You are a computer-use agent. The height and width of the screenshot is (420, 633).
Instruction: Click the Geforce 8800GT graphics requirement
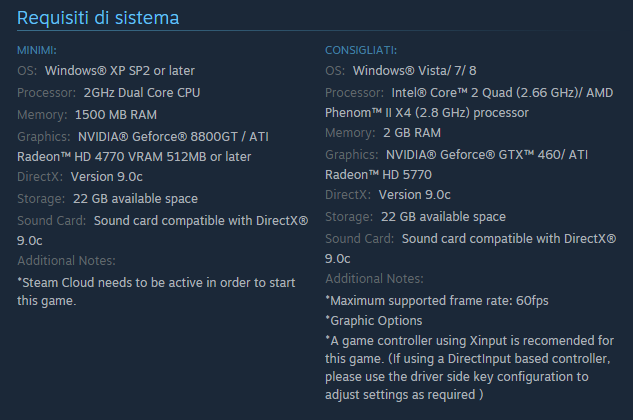173,137
